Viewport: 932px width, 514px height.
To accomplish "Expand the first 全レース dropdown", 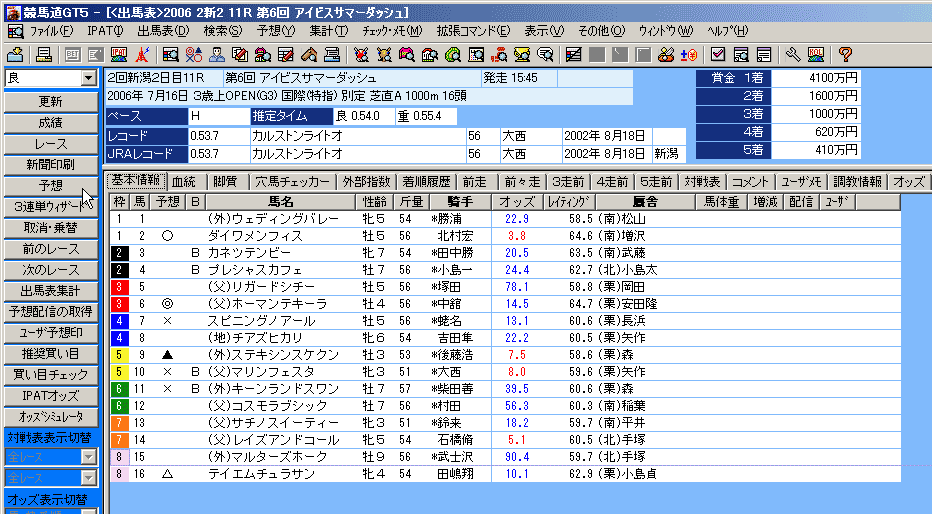I will (89, 456).
